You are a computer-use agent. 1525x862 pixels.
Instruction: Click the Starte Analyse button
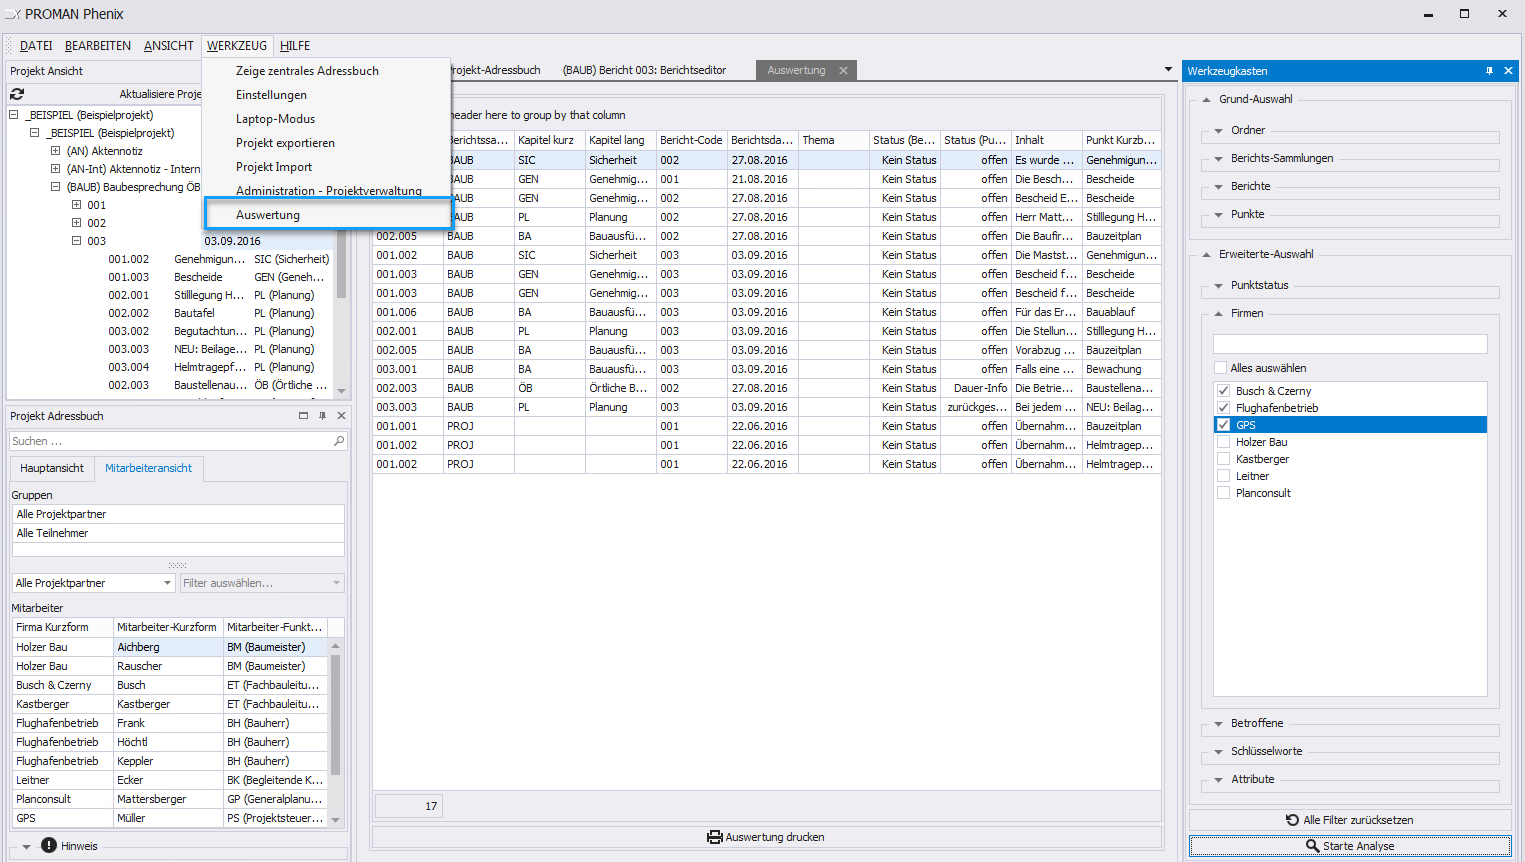pyautogui.click(x=1350, y=846)
